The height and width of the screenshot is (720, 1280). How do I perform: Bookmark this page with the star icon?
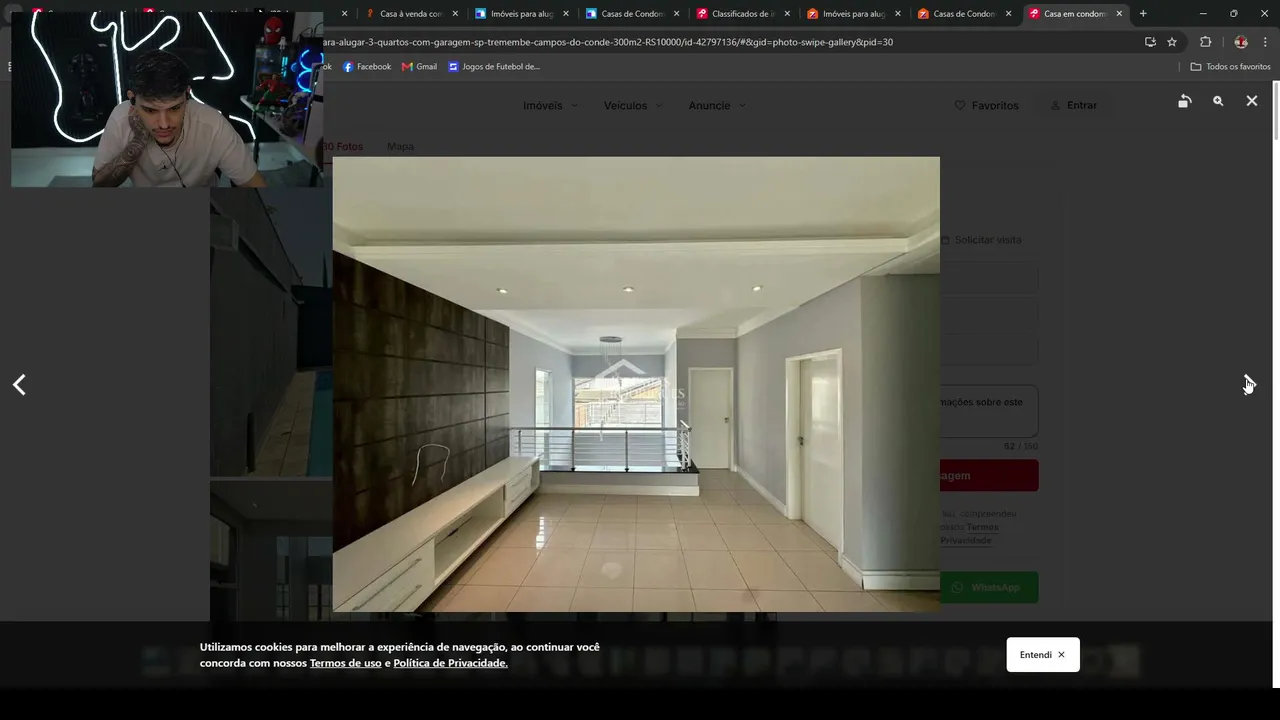tap(1172, 42)
